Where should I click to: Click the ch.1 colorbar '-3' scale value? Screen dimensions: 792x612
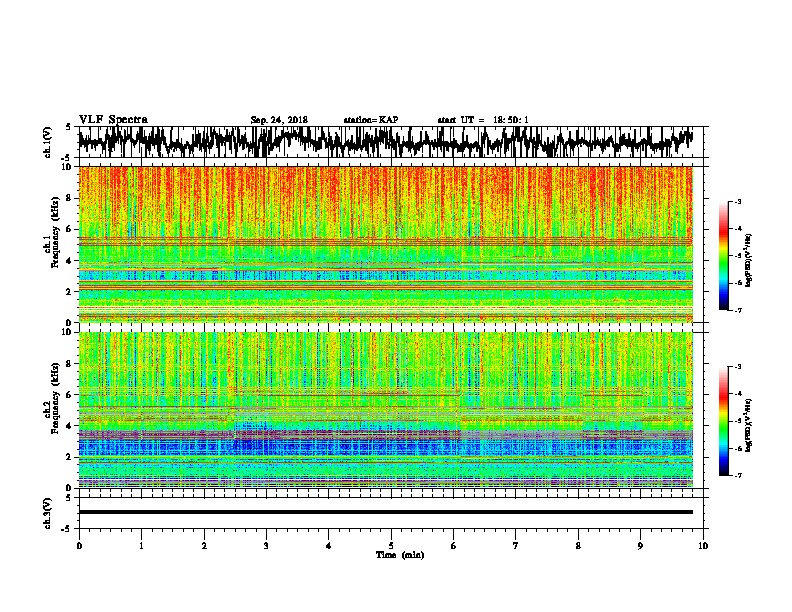738,201
